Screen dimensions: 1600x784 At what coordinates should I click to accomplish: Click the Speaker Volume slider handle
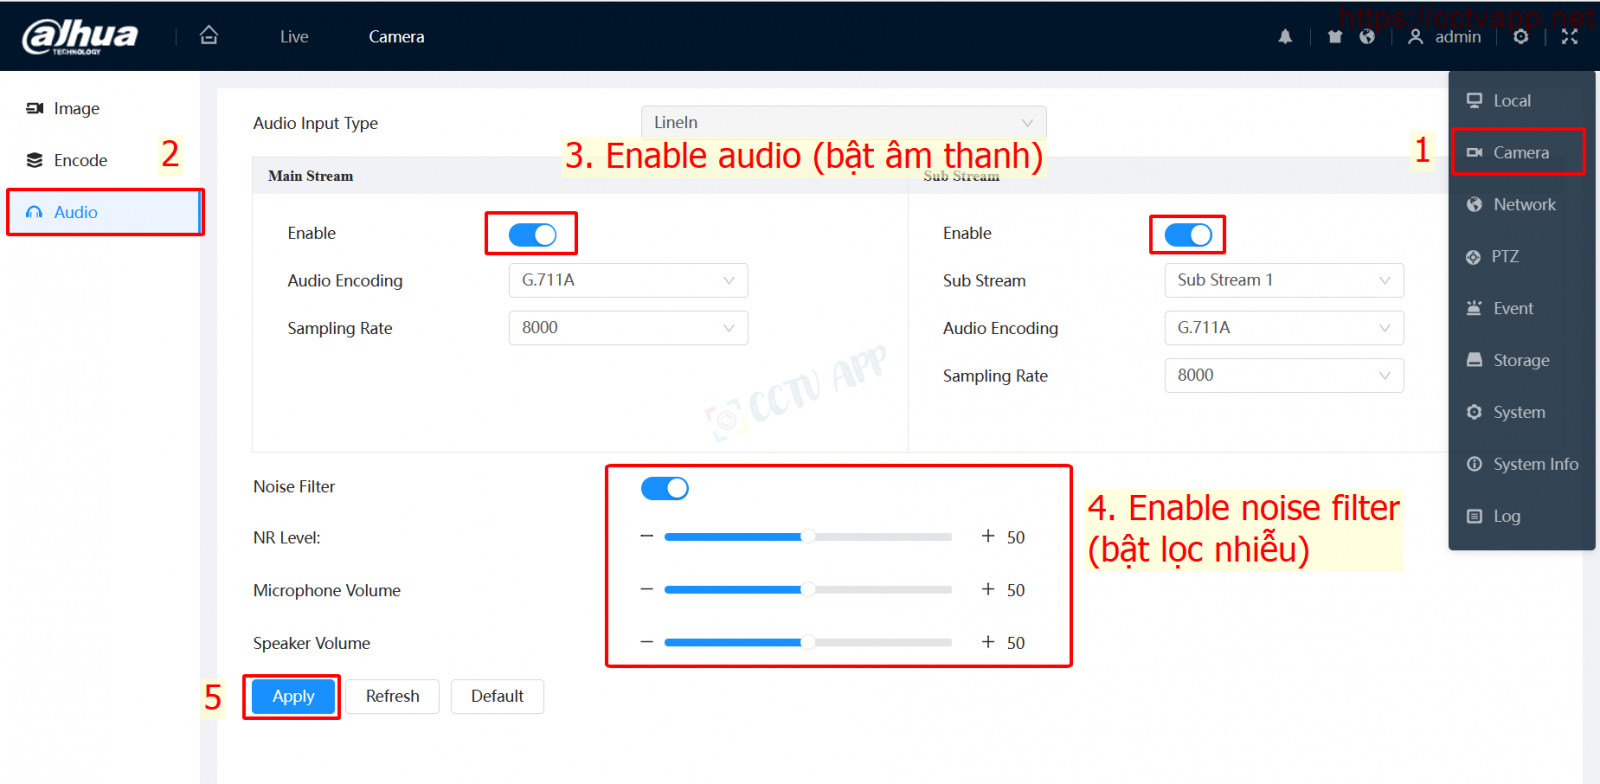click(x=807, y=642)
